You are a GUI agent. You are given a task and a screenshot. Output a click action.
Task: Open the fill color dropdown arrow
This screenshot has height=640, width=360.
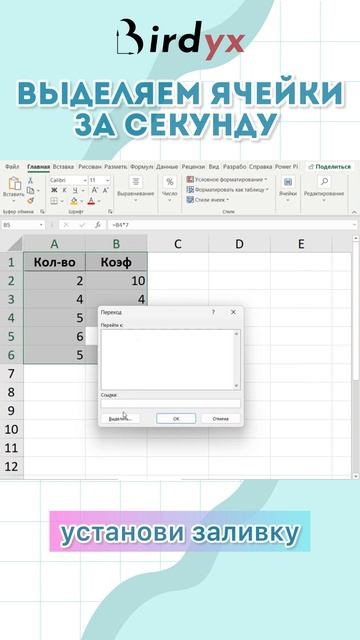(81, 201)
